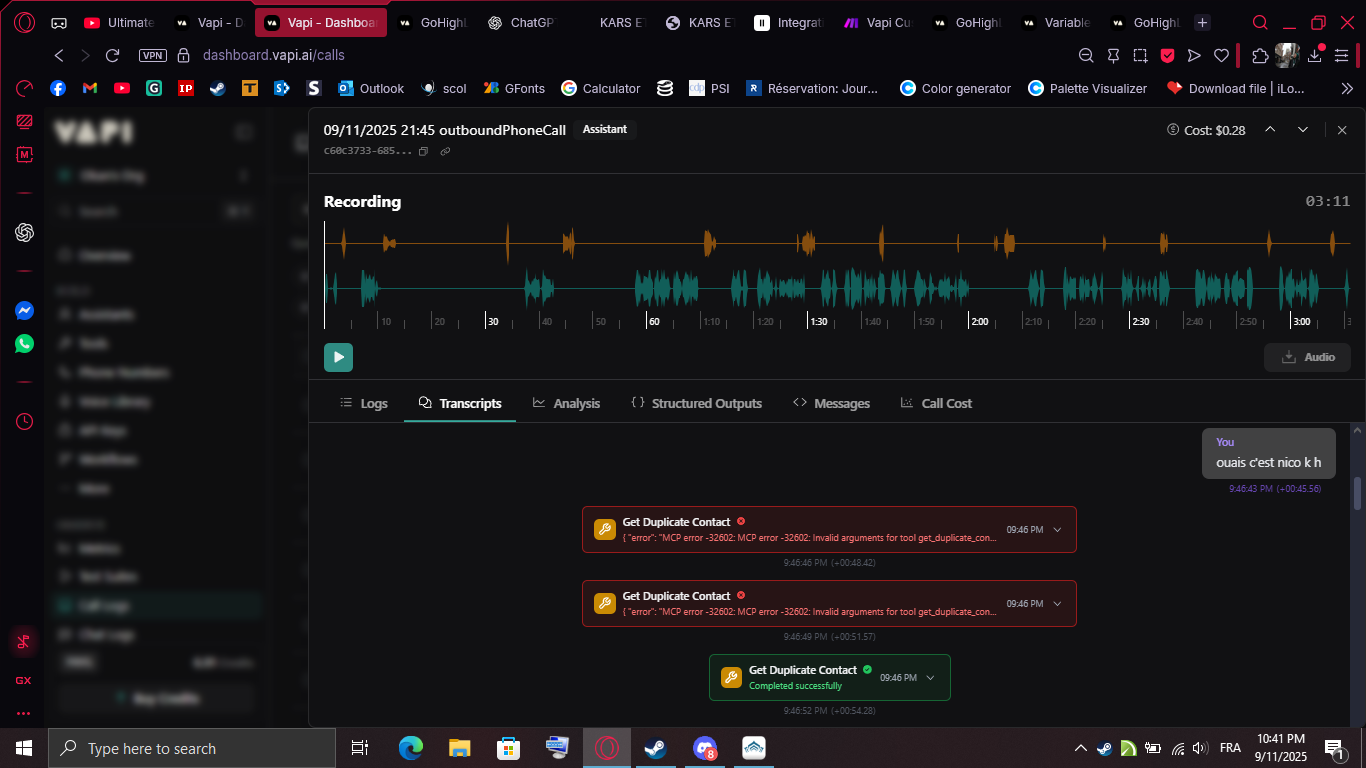Open History clock in the Opera sidebar

click(x=24, y=421)
